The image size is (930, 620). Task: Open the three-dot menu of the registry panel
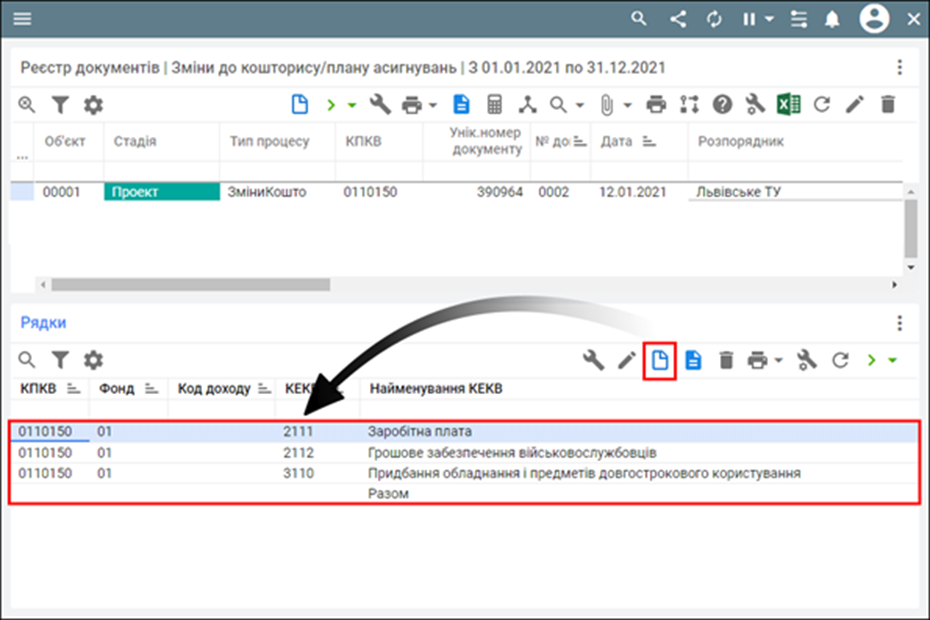pyautogui.click(x=900, y=68)
